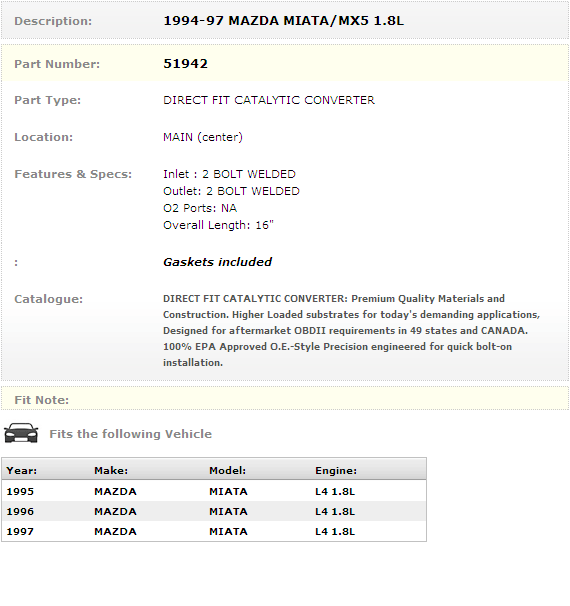Click L4 1.8L in the 1997 row
Image resolution: width=570 pixels, height=606 pixels.
click(335, 532)
